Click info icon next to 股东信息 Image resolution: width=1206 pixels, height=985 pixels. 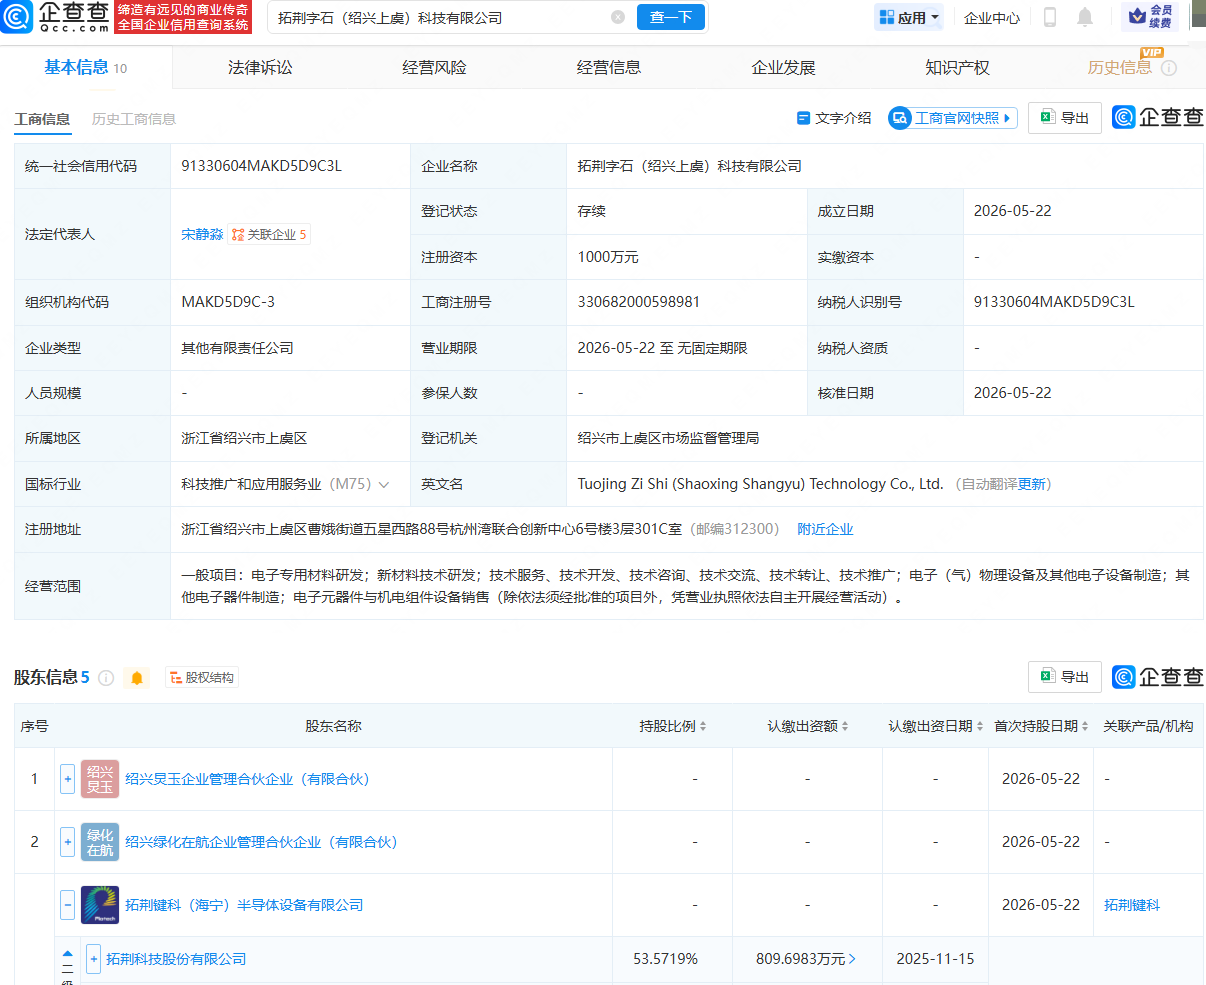point(106,678)
